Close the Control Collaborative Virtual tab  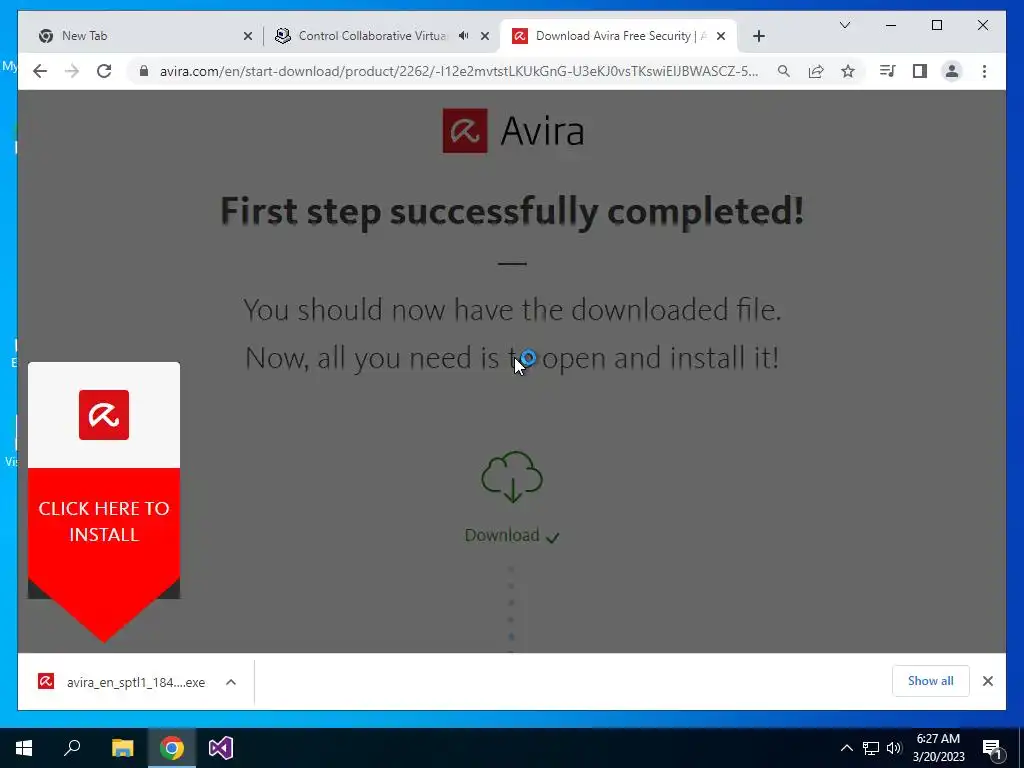click(x=485, y=36)
